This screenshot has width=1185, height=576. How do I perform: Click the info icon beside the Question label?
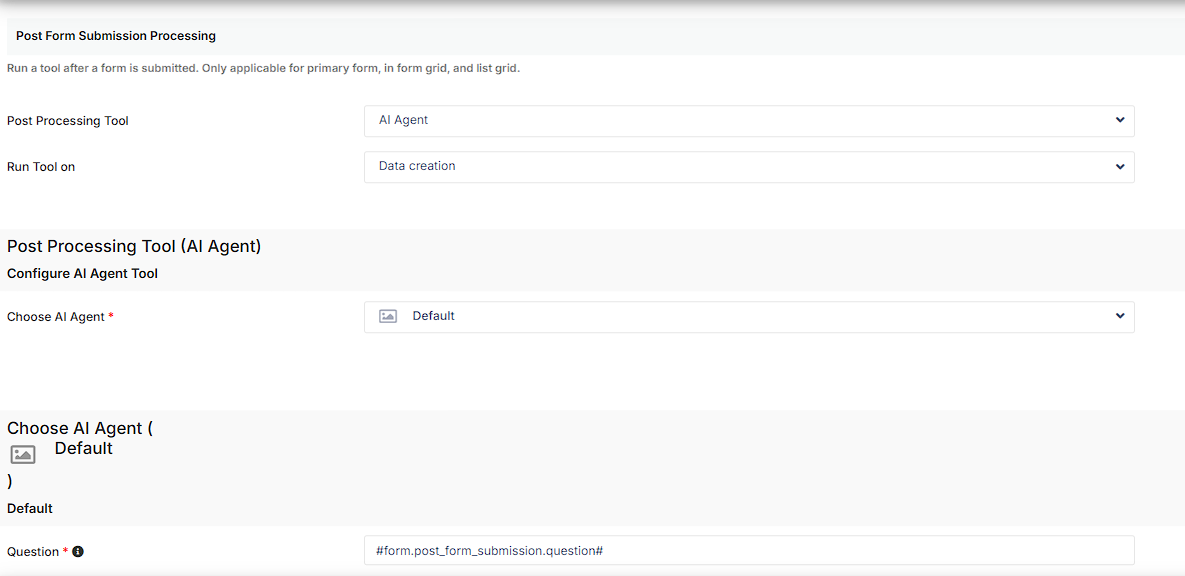(78, 551)
